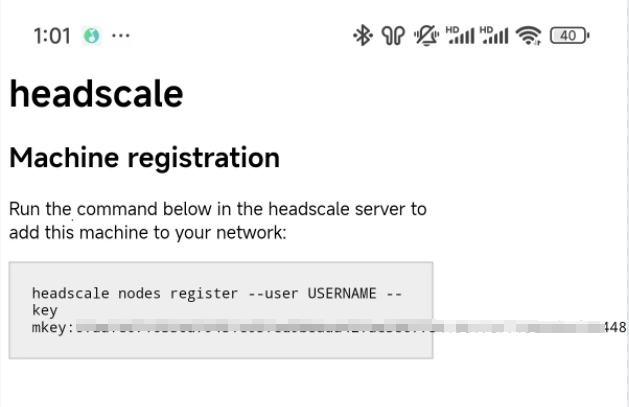This screenshot has height=407, width=629.
Task: Click the 'Run the command below' instruction text
Action: coord(218,209)
